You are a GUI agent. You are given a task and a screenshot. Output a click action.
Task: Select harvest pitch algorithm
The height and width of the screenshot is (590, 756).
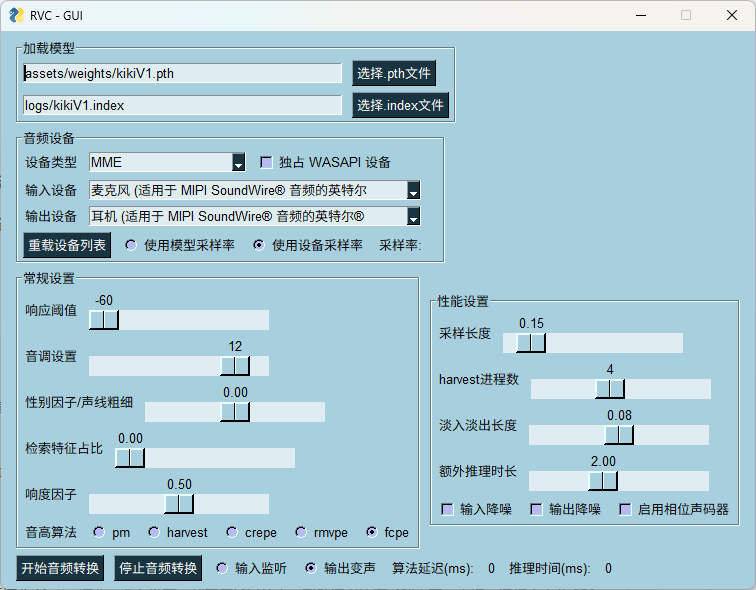point(154,532)
